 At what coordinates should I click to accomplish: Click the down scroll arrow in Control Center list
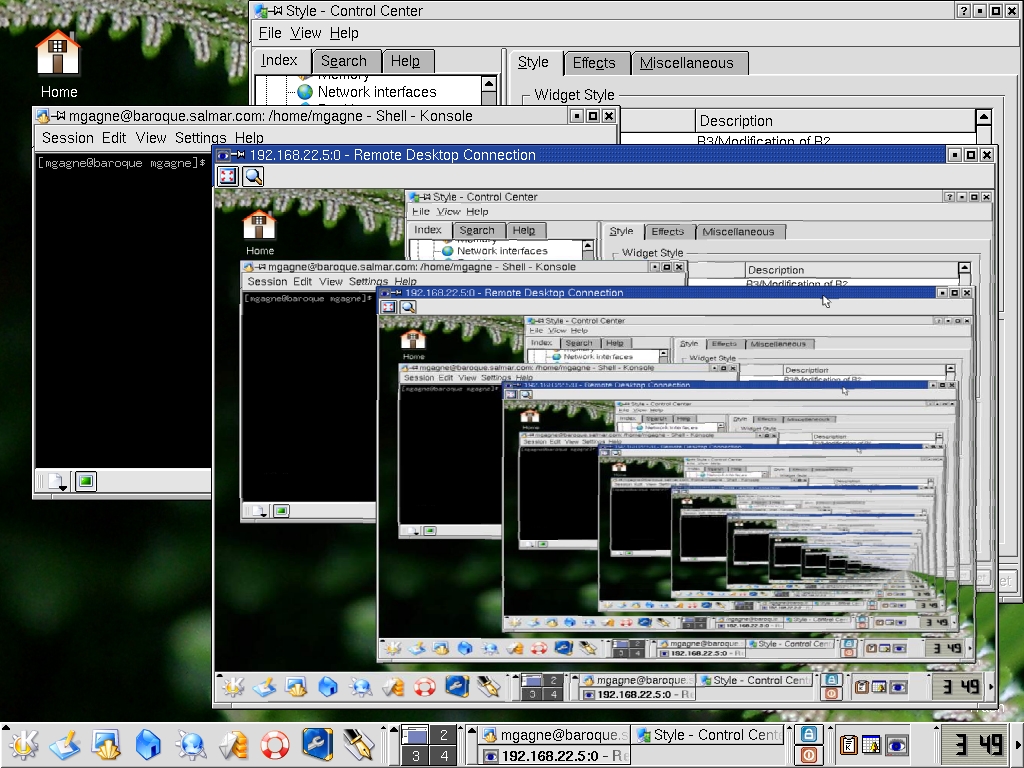tap(489, 99)
